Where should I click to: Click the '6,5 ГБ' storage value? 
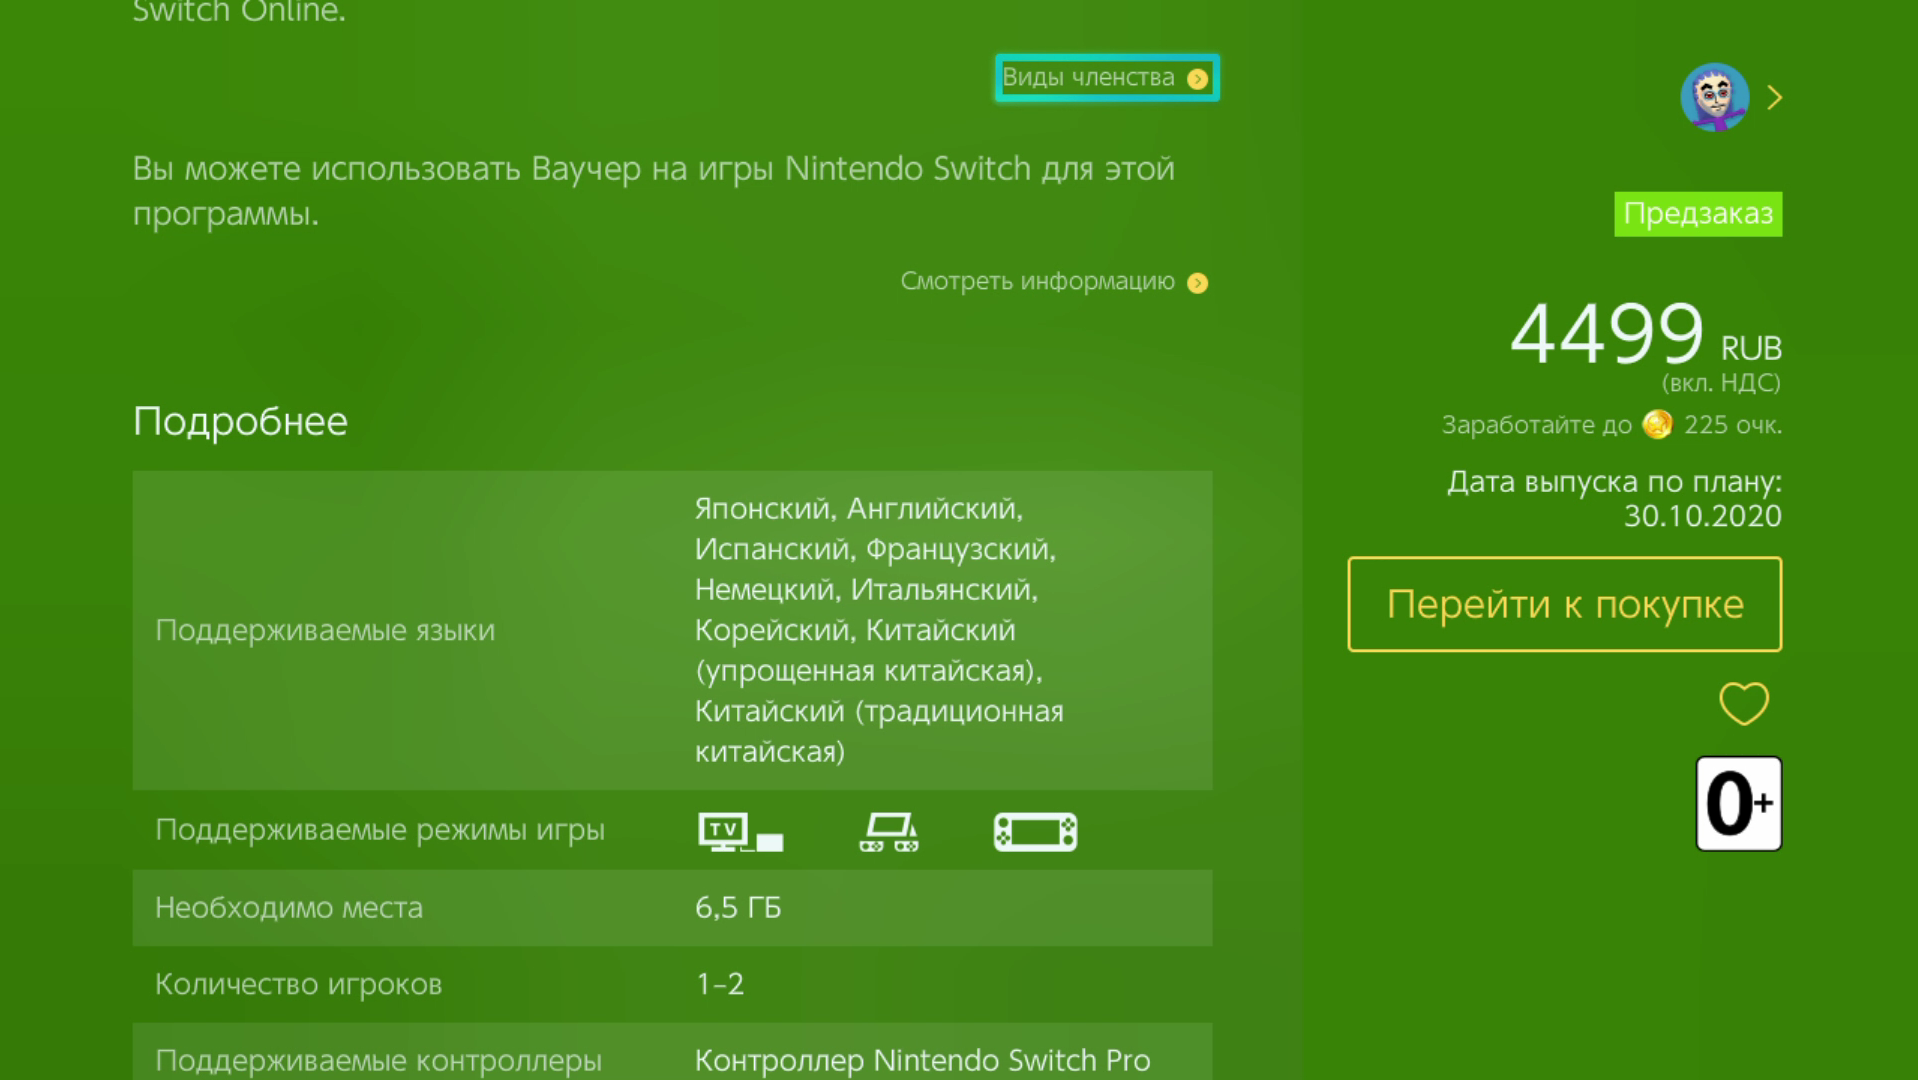pyautogui.click(x=738, y=907)
